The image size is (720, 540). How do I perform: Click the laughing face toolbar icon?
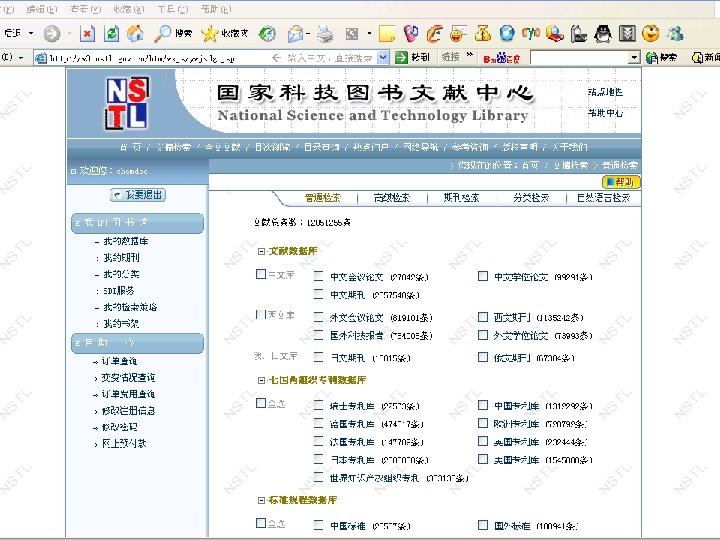(458, 34)
